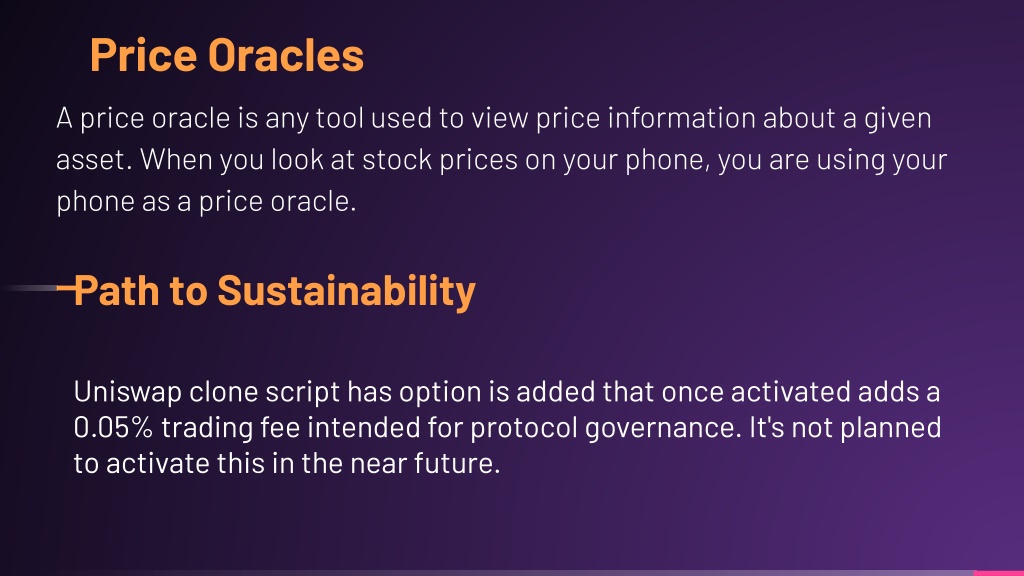The height and width of the screenshot is (576, 1024).
Task: Click the words 'It's not planned'
Action: (x=845, y=428)
